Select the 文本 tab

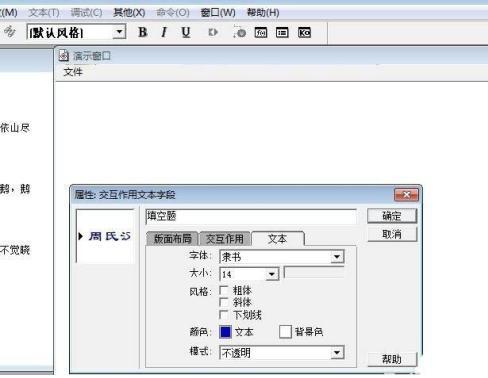tap(277, 239)
